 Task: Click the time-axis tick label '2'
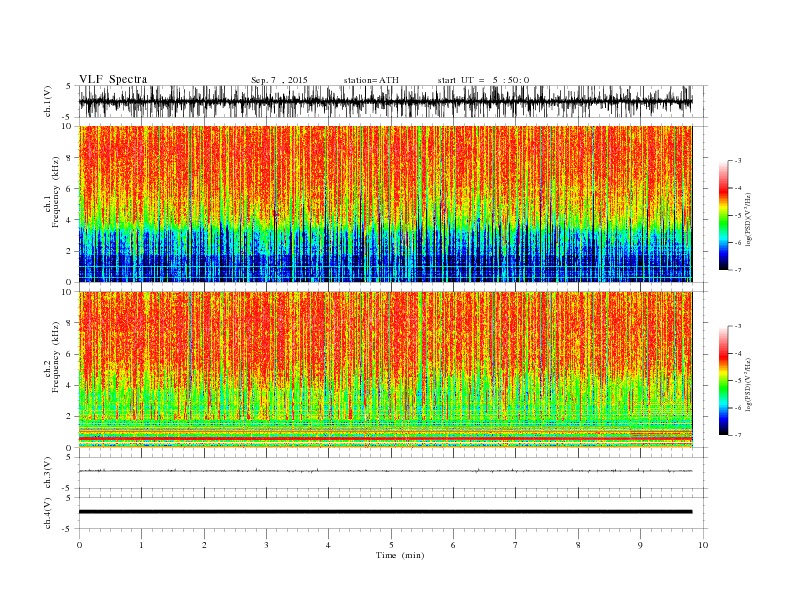[204, 545]
